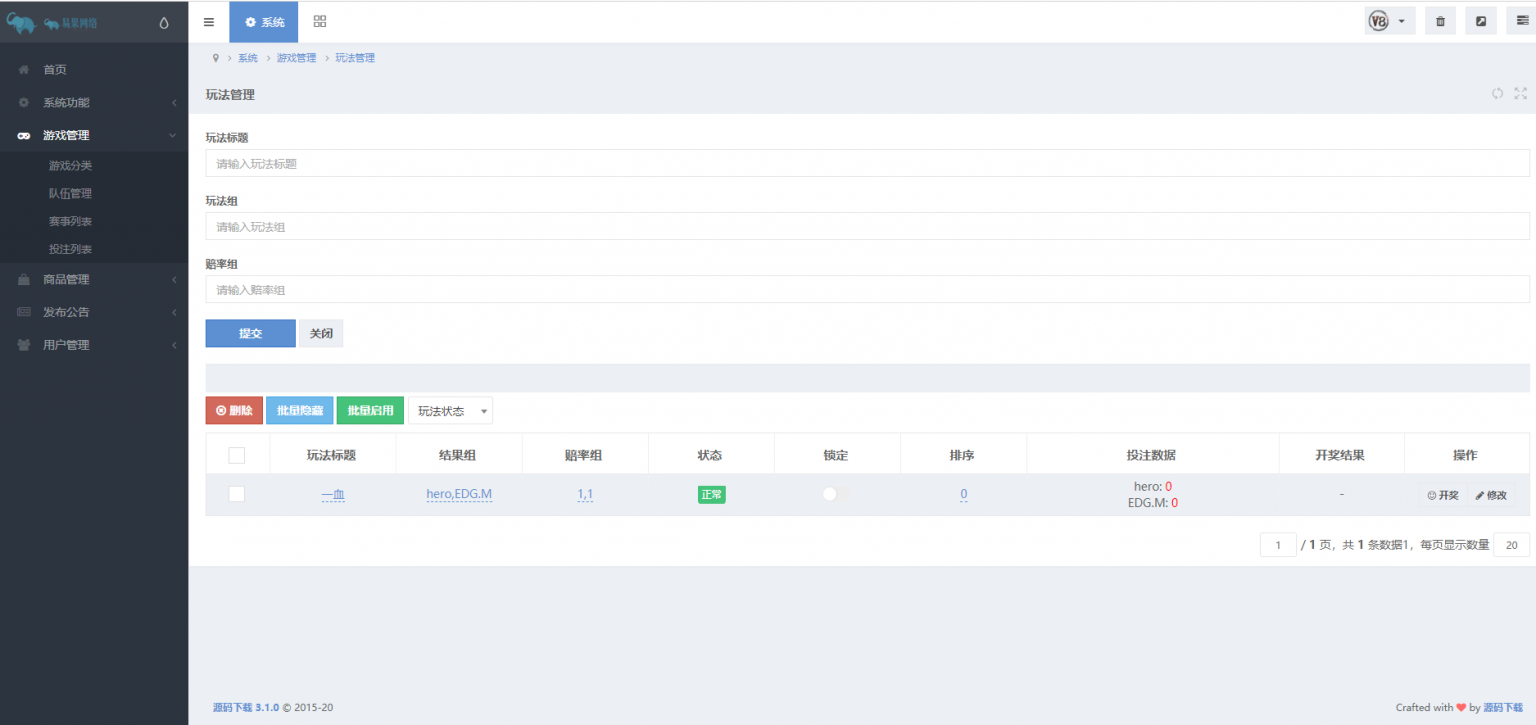Open the top-right settings bars icon
This screenshot has height=725, width=1536.
[x=1522, y=21]
